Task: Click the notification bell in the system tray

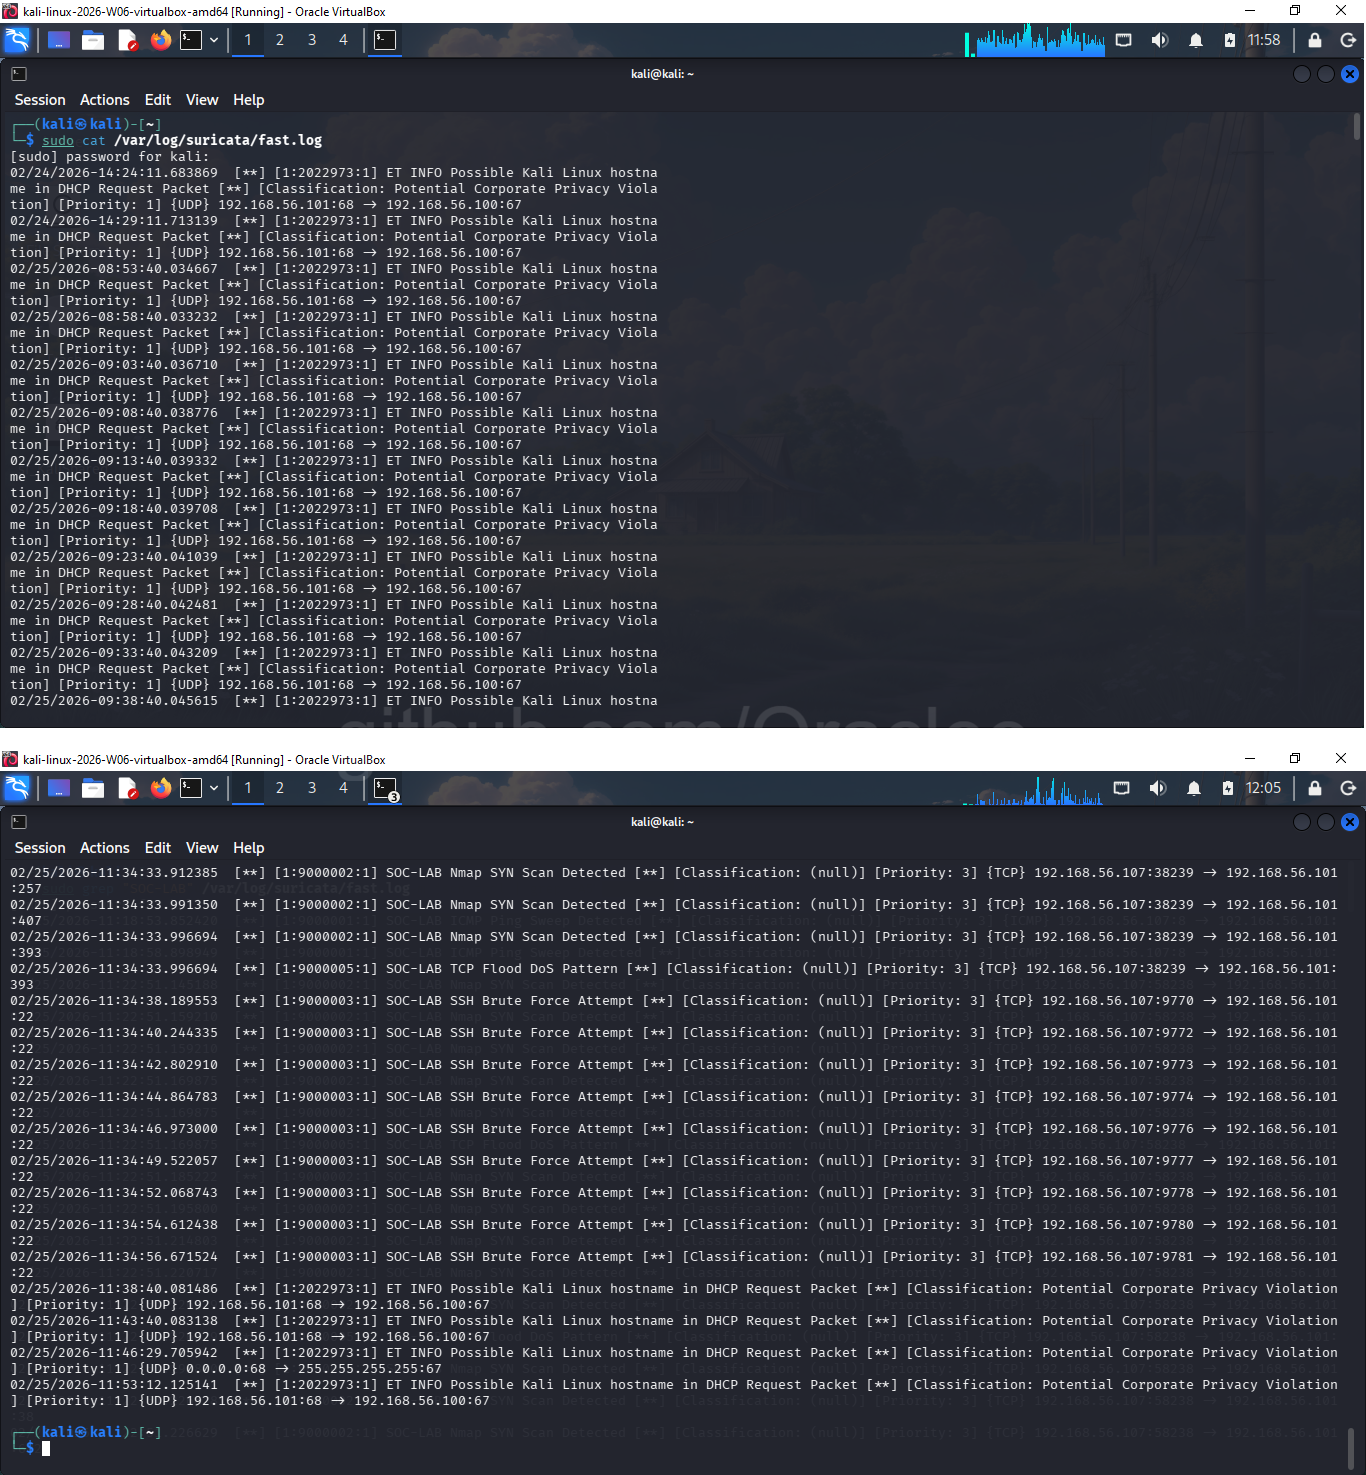Action: (x=1195, y=40)
